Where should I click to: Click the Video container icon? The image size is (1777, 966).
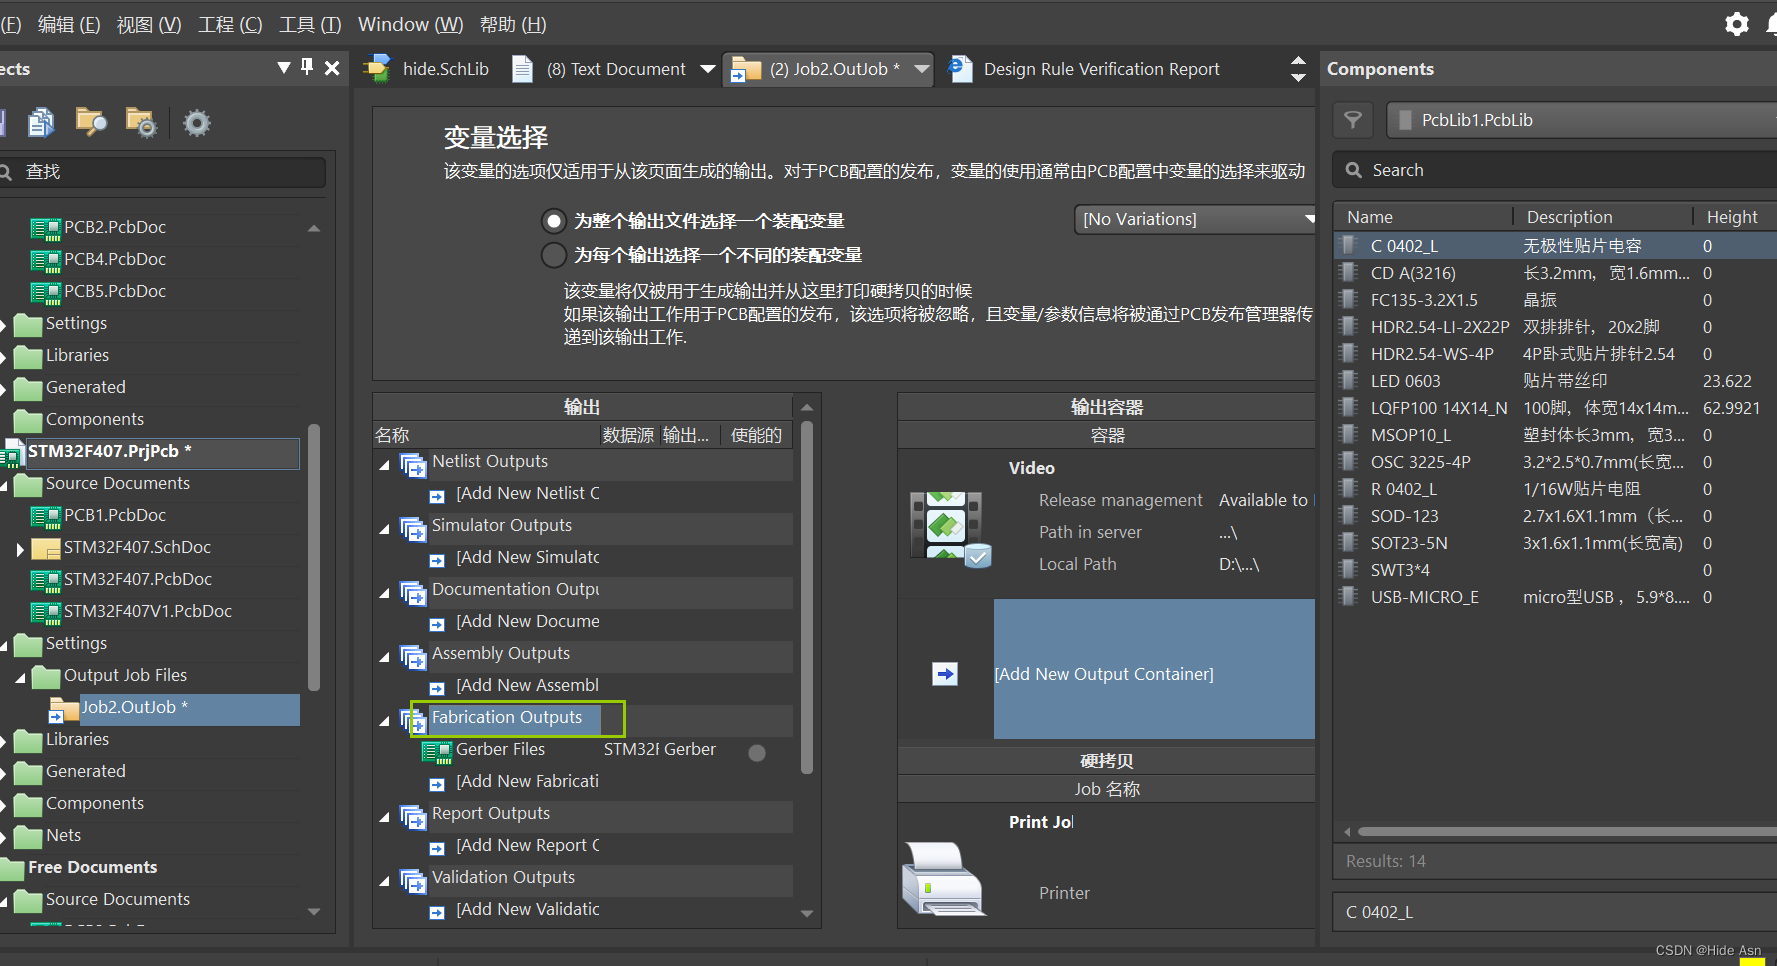click(x=950, y=528)
